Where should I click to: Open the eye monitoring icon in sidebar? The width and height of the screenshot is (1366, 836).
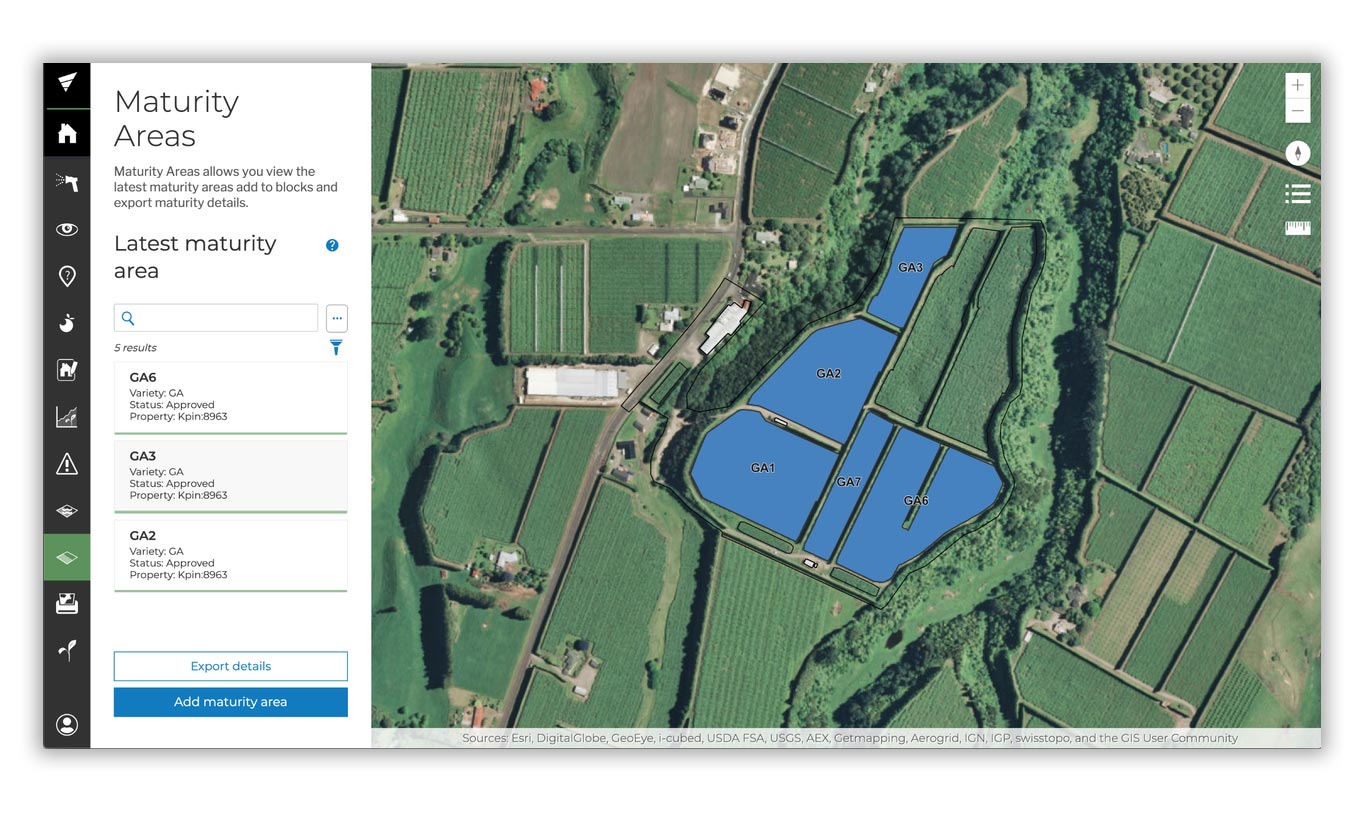click(67, 229)
